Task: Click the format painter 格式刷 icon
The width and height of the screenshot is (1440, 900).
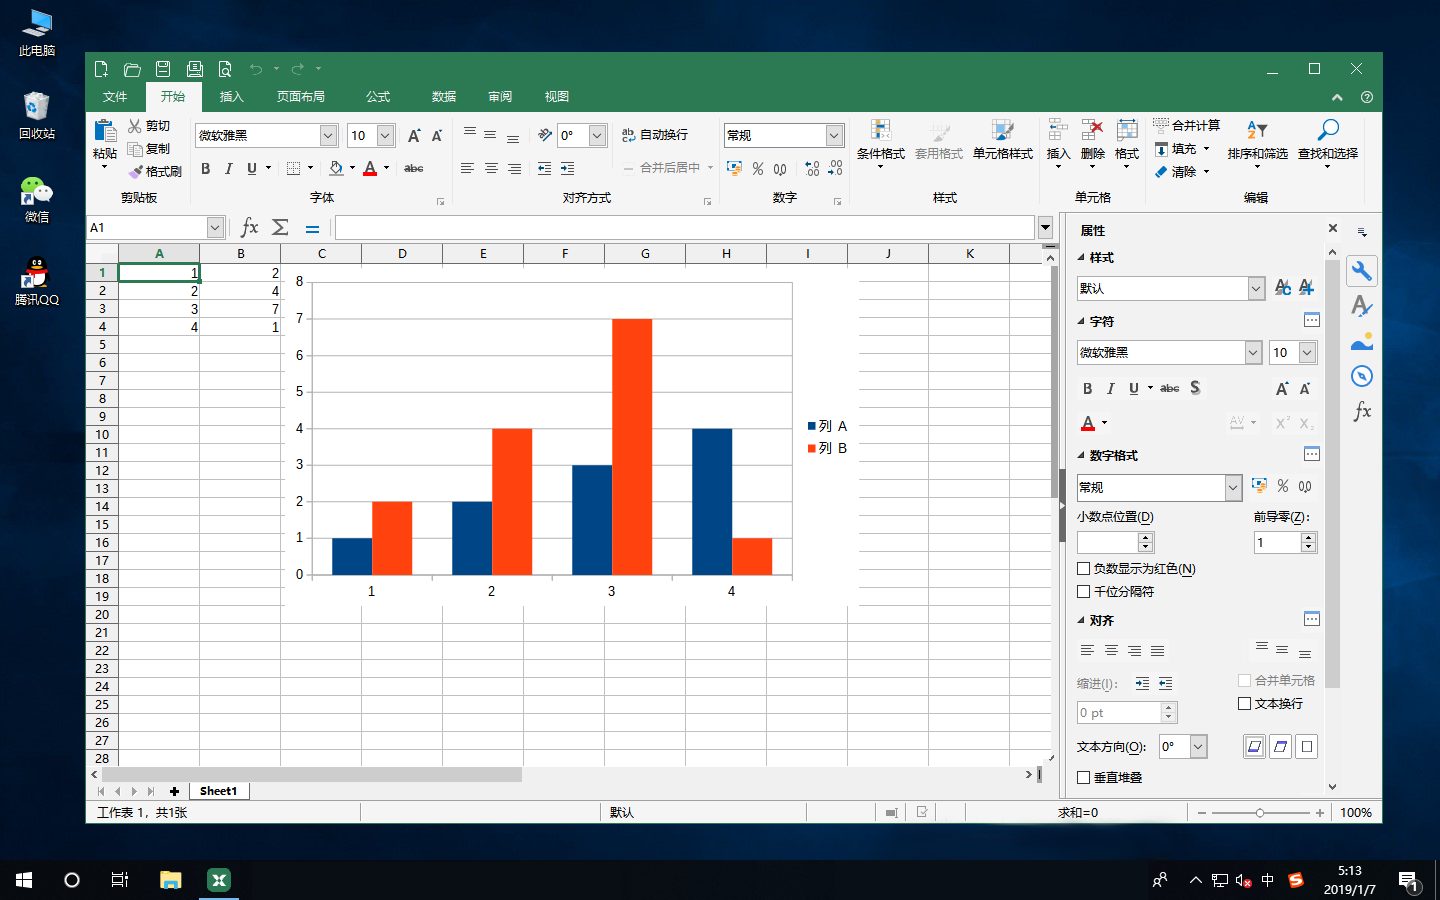Action: (136, 172)
